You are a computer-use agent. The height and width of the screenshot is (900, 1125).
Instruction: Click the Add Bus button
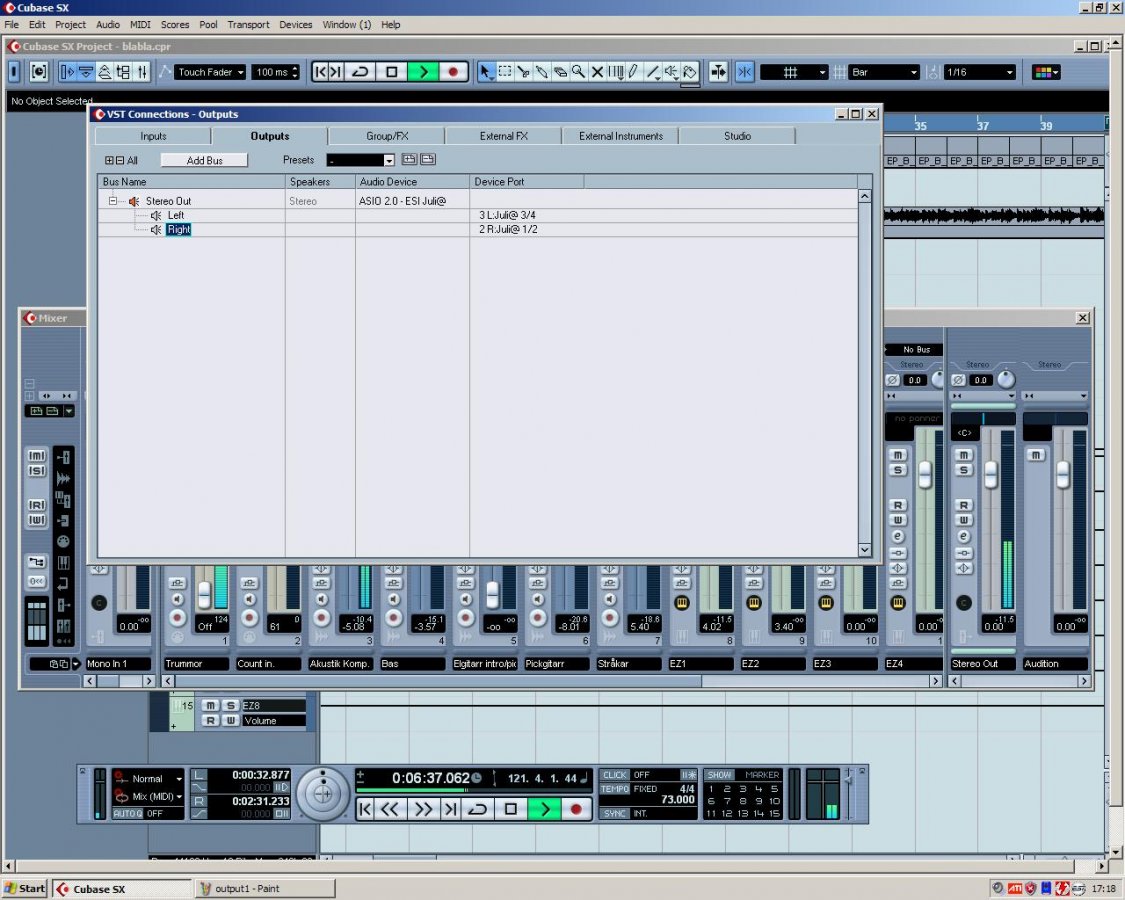pyautogui.click(x=204, y=160)
